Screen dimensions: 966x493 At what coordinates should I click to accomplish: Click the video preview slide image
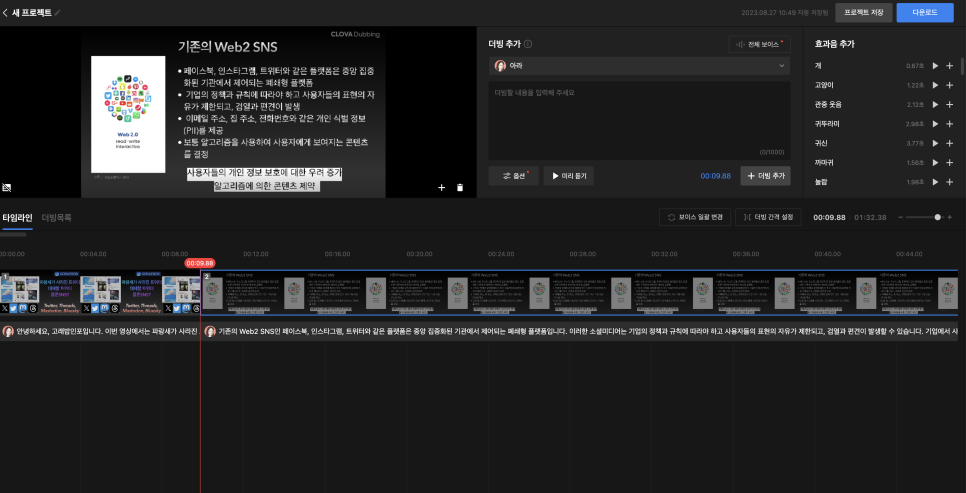(233, 112)
